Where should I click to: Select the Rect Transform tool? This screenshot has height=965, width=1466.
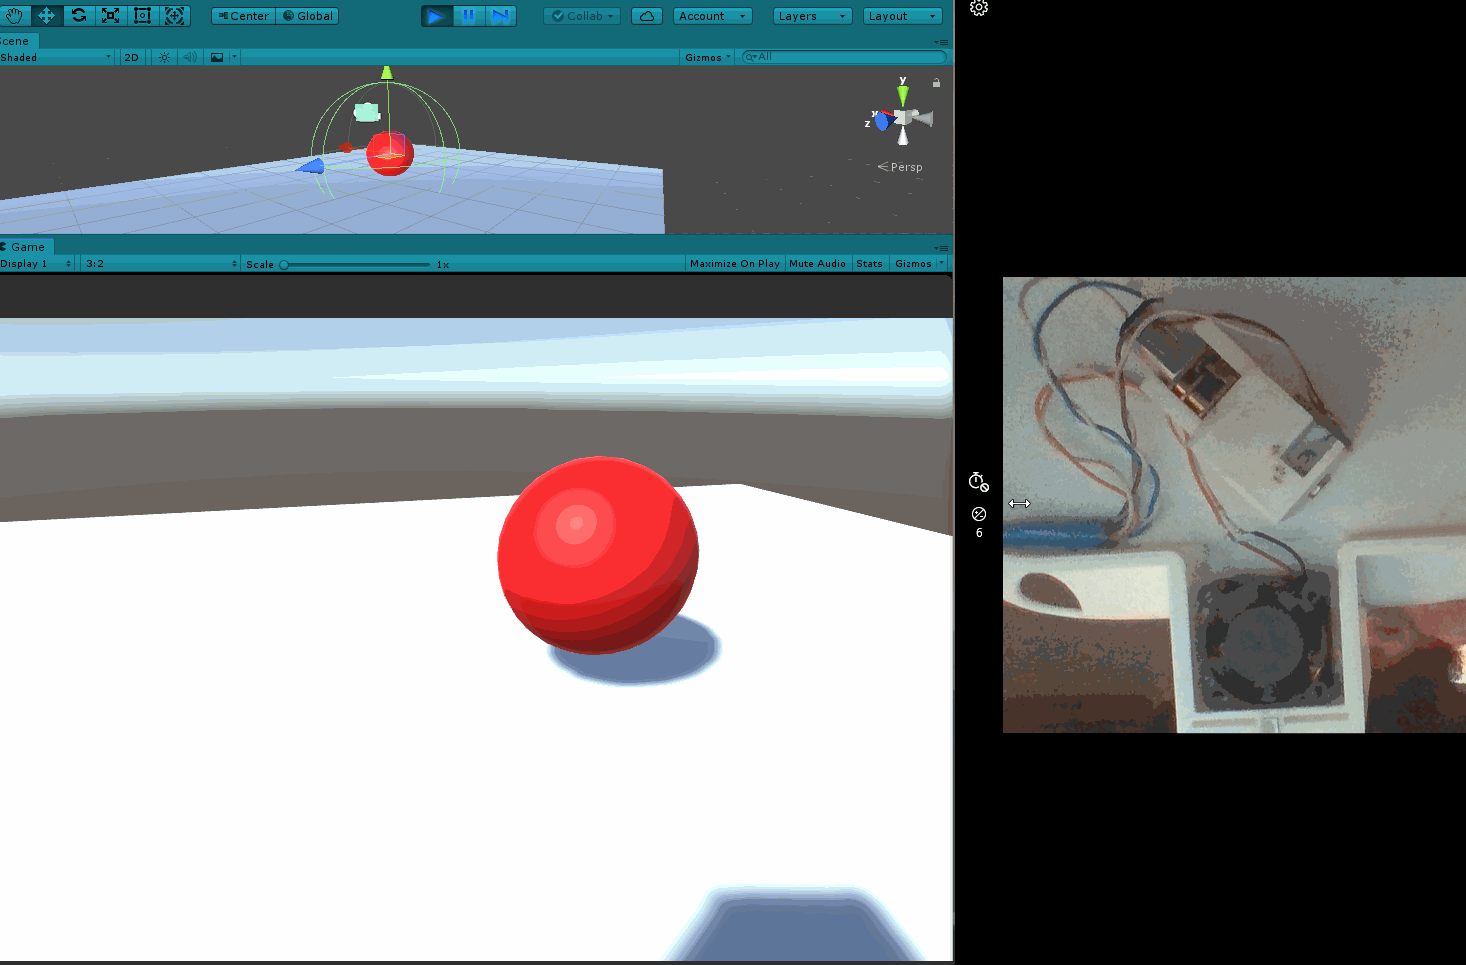pos(142,15)
